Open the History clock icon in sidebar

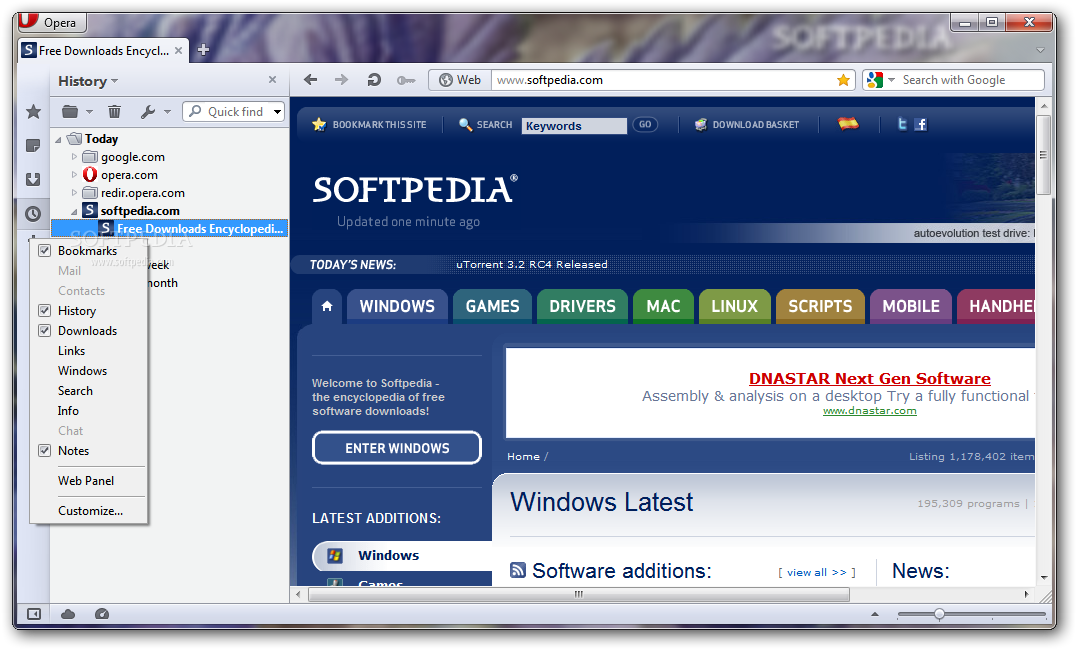tap(33, 214)
